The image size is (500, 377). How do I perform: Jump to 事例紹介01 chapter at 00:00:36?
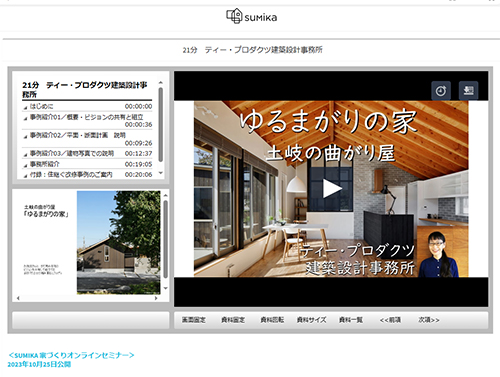coord(88,121)
